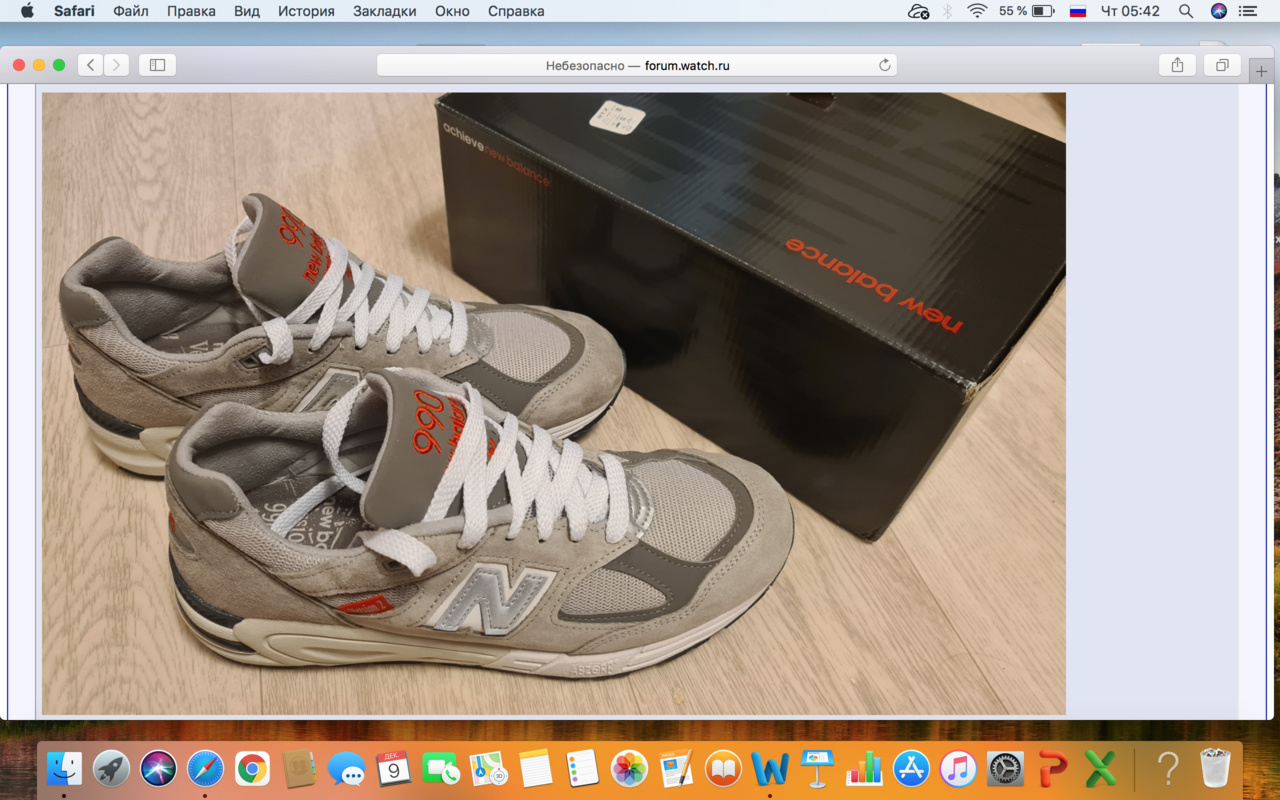Open the Share menu in Safari toolbar
Viewport: 1280px width, 800px height.
click(1177, 65)
